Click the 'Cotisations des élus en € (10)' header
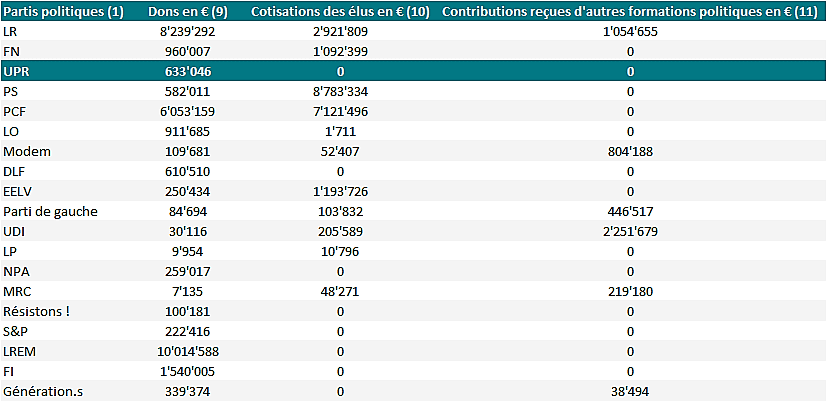Image resolution: width=827 pixels, height=401 pixels. (x=340, y=11)
